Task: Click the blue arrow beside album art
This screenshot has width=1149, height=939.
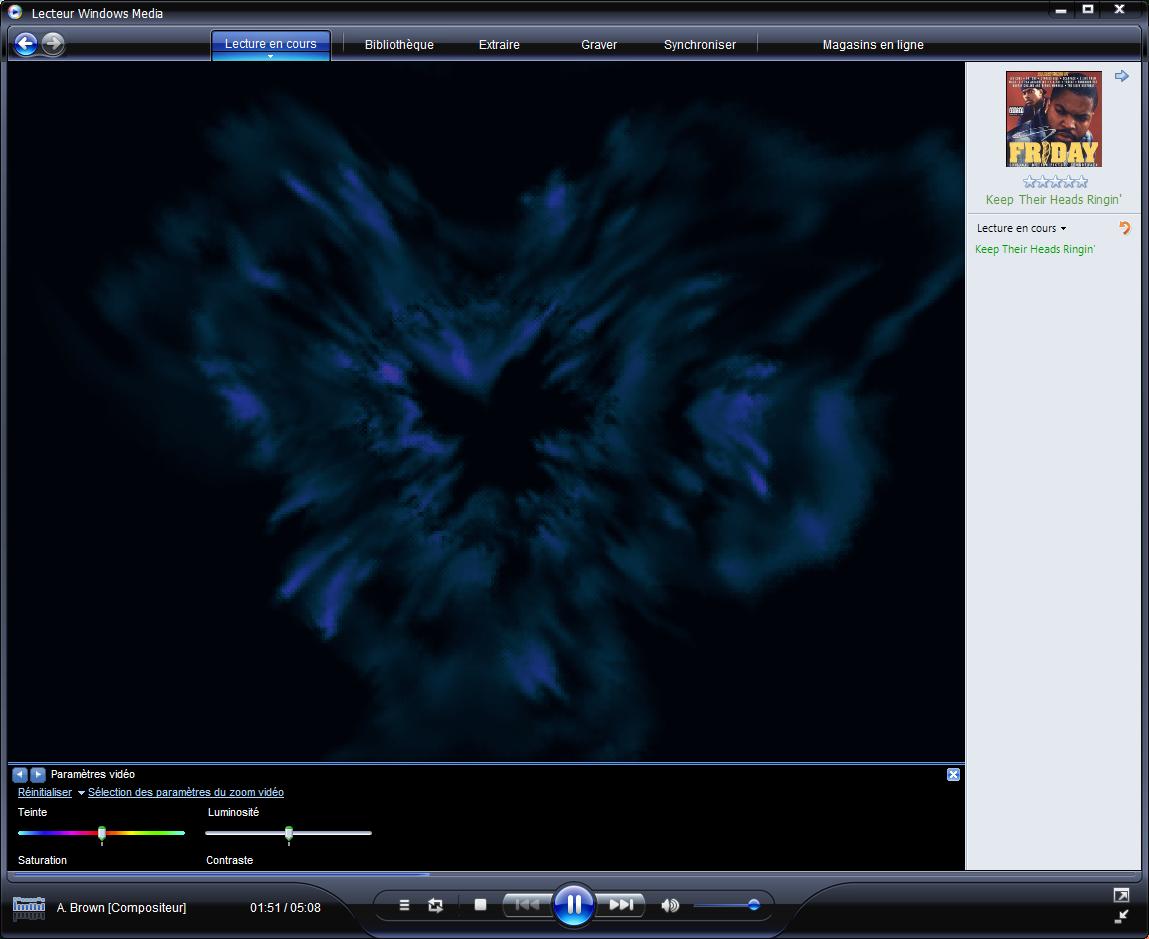Action: [x=1121, y=76]
